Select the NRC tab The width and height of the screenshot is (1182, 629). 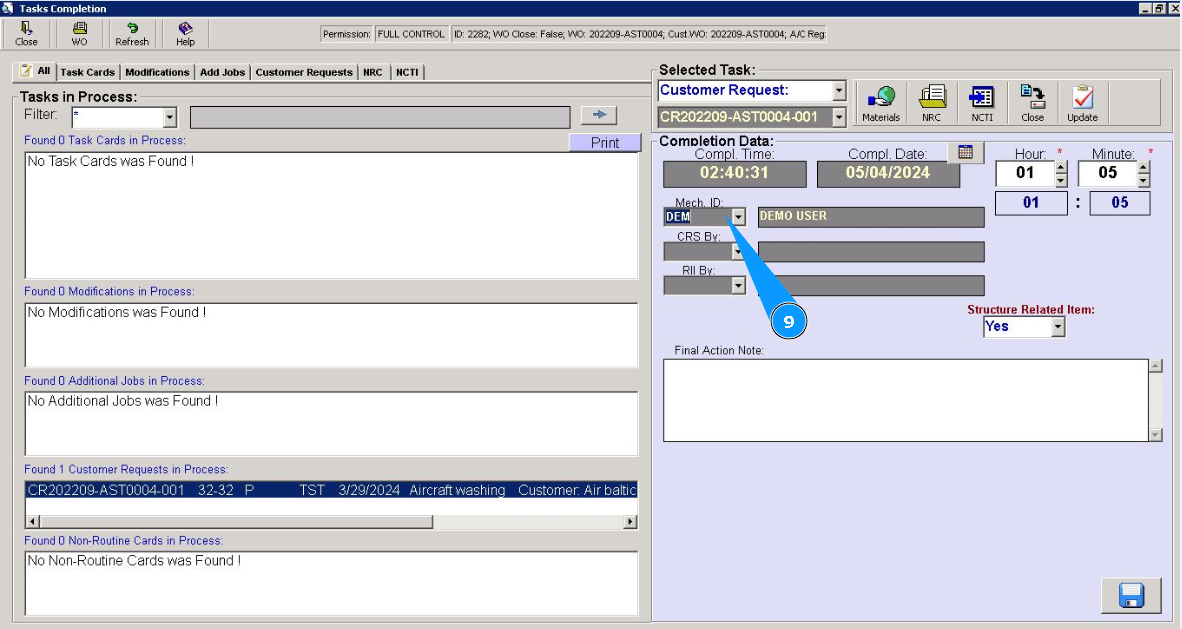click(372, 72)
